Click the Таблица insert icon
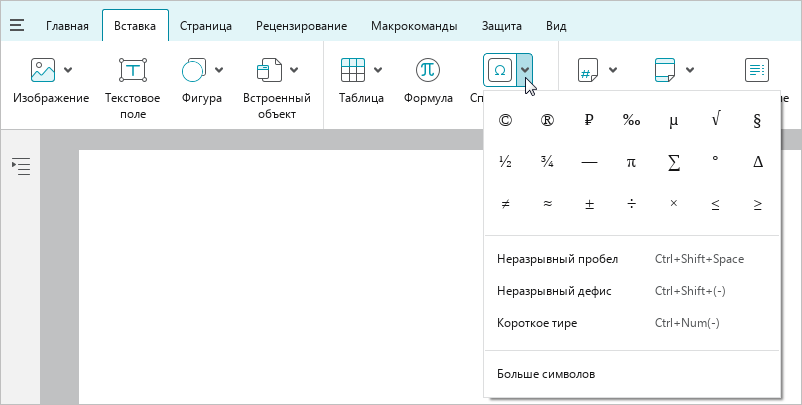Image resolution: width=802 pixels, height=405 pixels. pyautogui.click(x=353, y=70)
